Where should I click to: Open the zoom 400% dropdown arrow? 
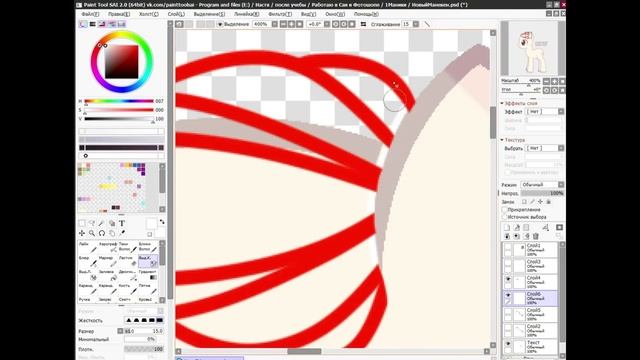[274, 24]
